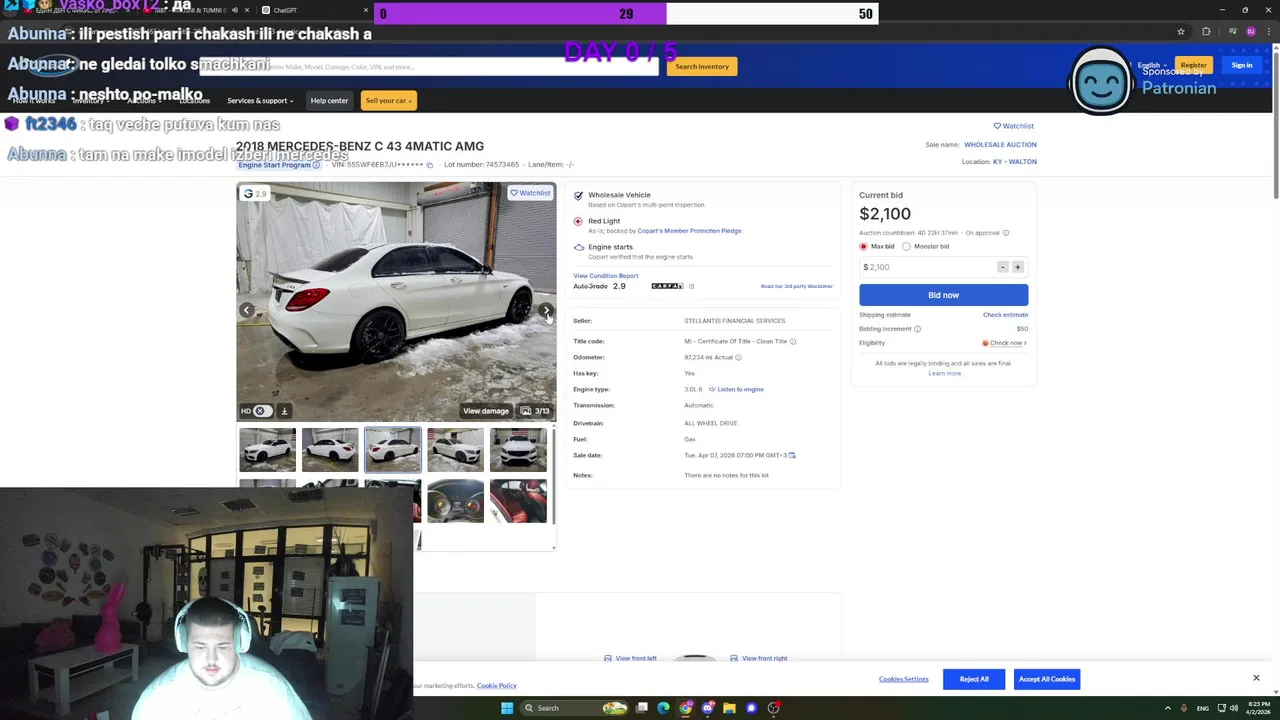Download the current vehicle image
The image size is (1280, 720).
coord(284,411)
